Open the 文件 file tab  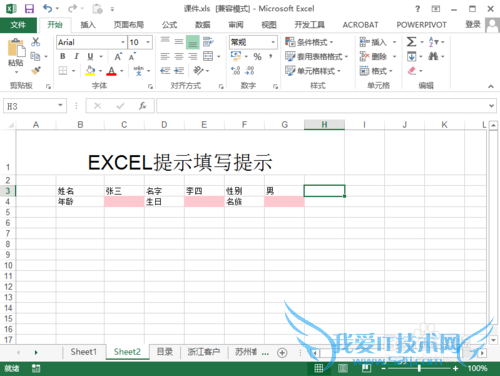18,25
